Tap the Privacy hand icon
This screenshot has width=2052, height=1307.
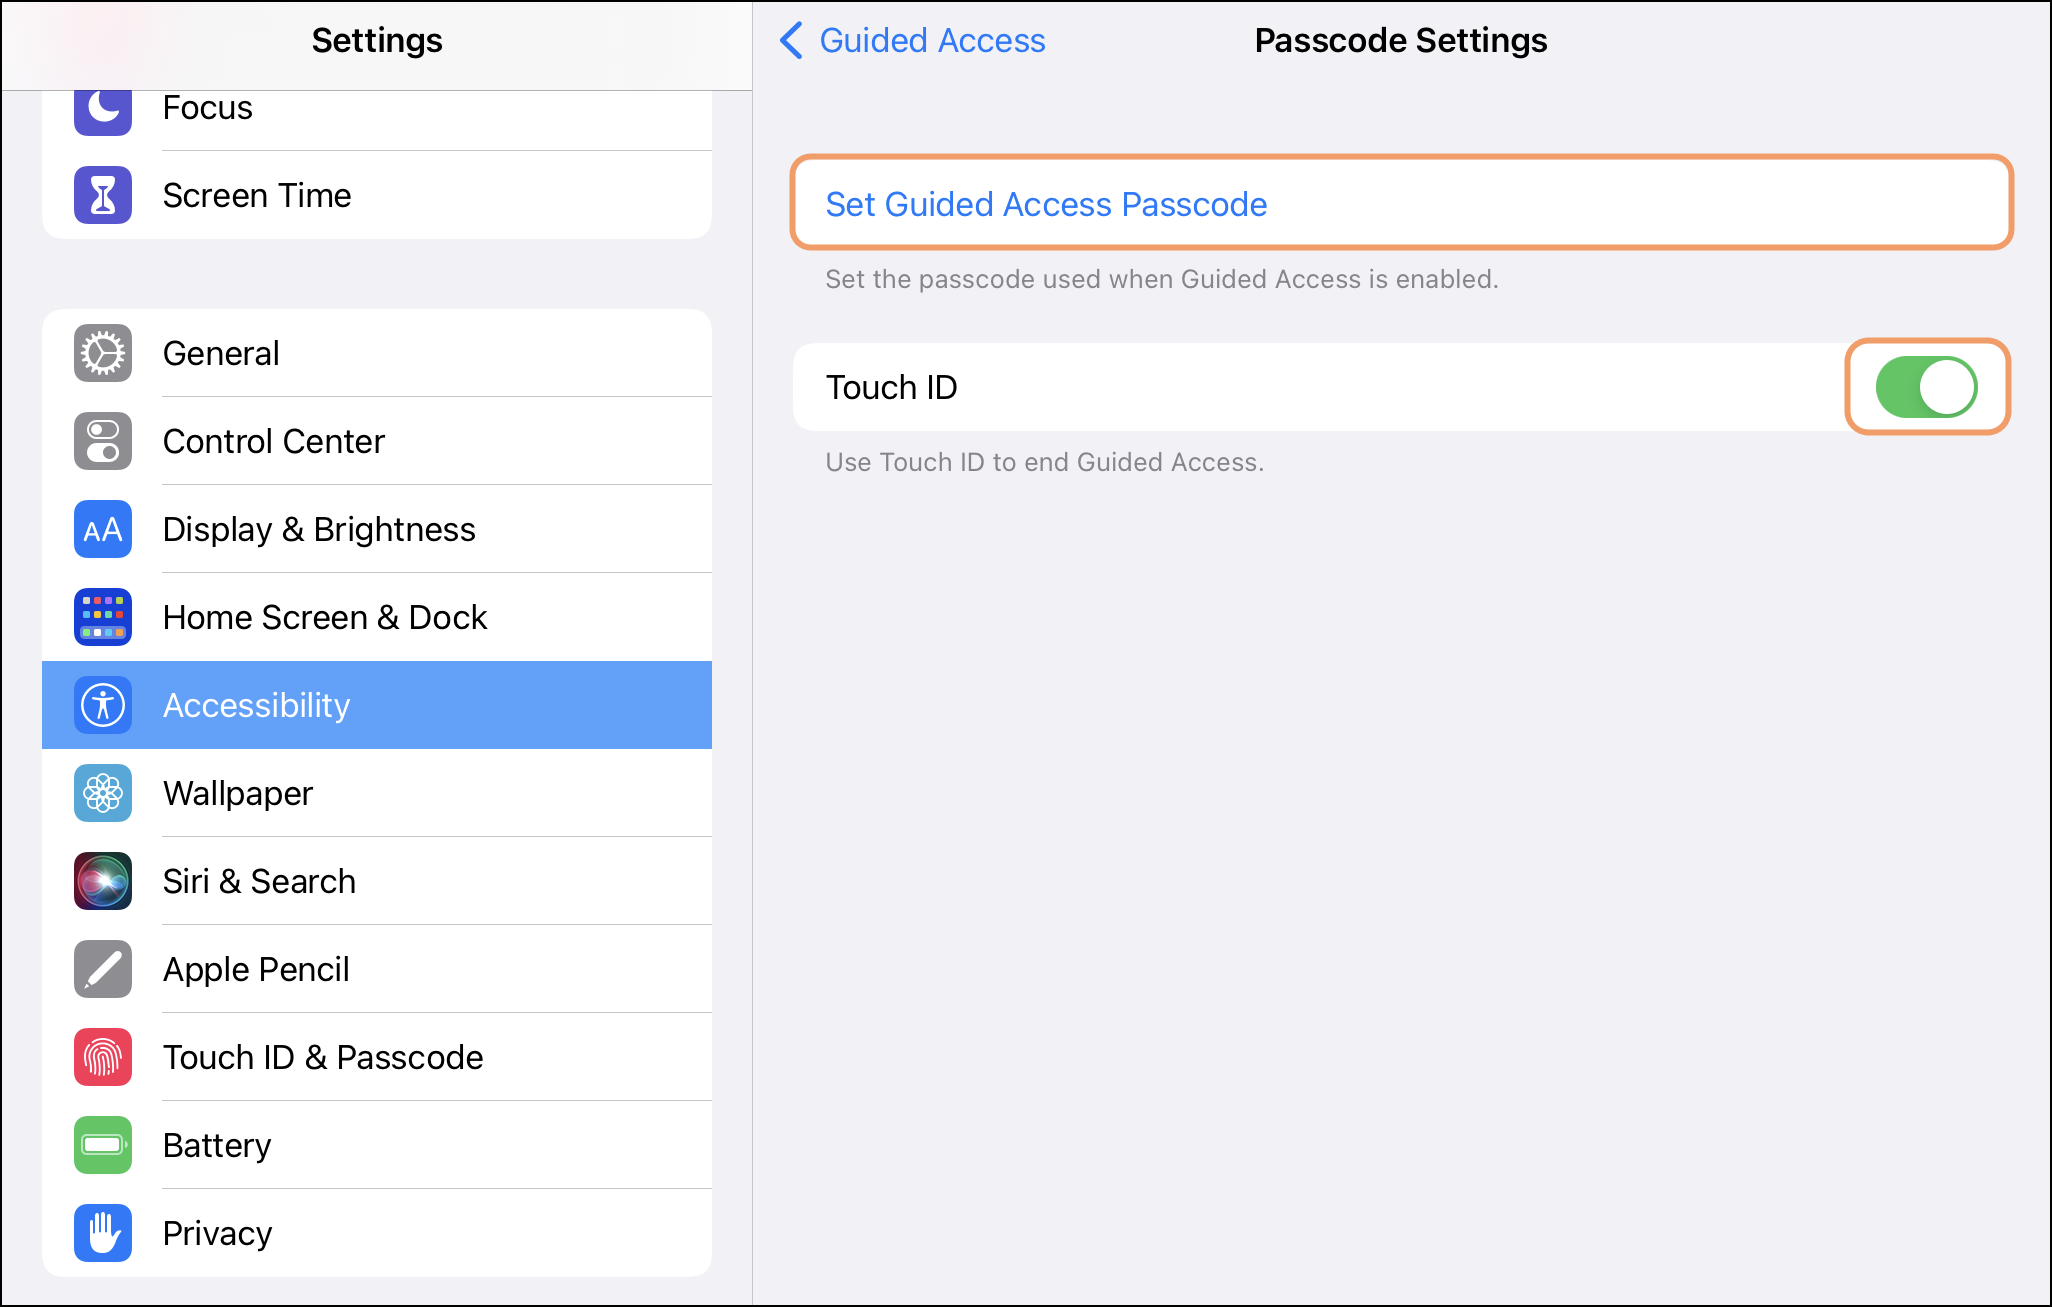(103, 1233)
